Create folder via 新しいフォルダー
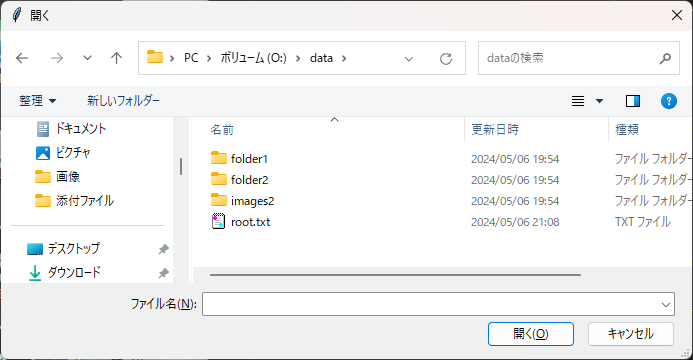 123,101
